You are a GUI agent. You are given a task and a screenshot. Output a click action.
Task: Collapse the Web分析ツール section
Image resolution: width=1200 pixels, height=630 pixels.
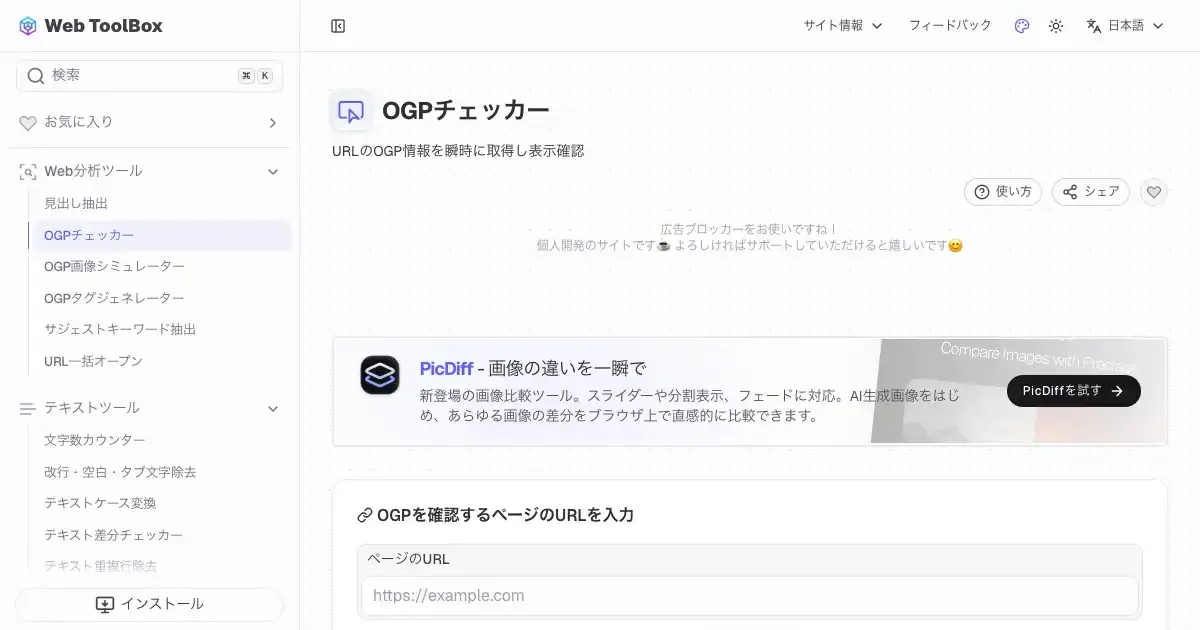(272, 172)
